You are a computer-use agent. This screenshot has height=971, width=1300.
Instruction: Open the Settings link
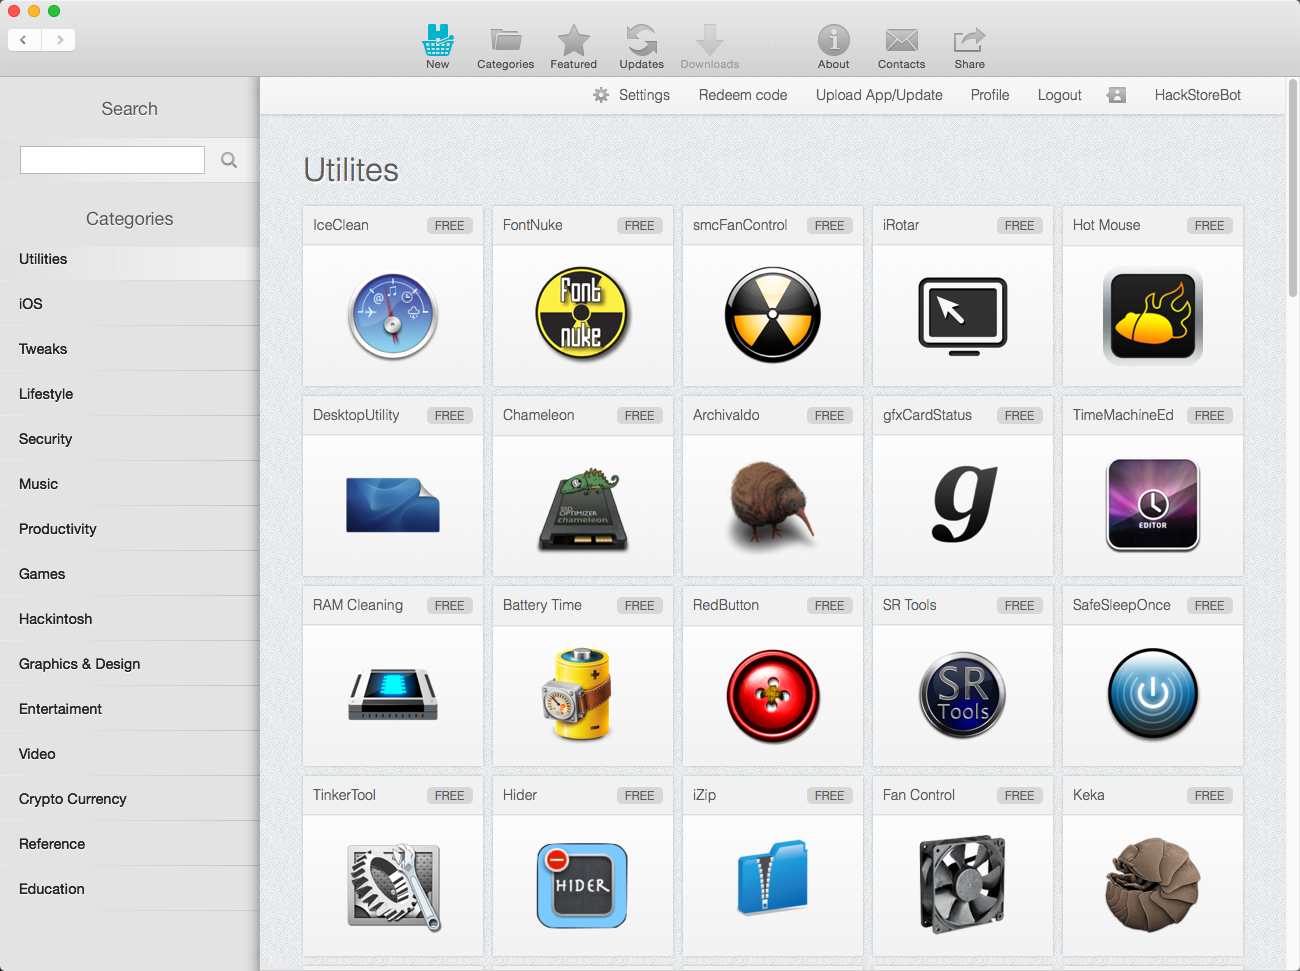point(644,95)
